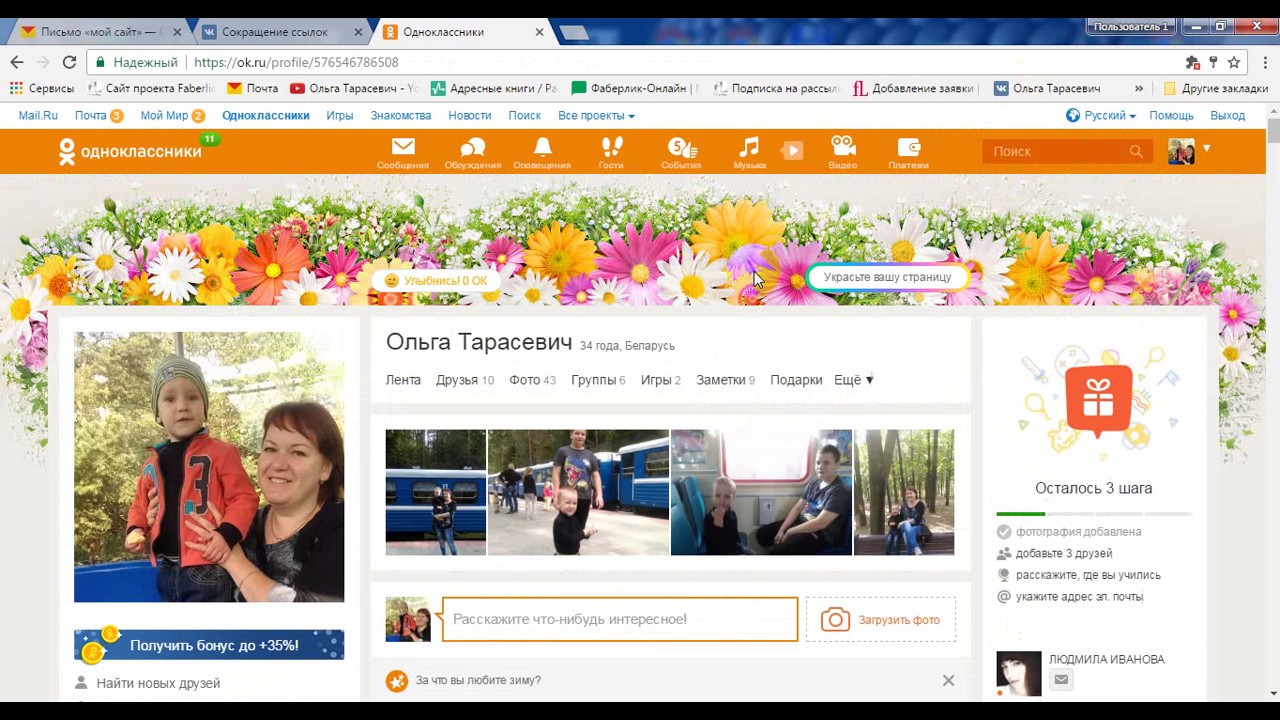1280x720 pixels.
Task: Click the browser back arrow
Action: [x=16, y=62]
